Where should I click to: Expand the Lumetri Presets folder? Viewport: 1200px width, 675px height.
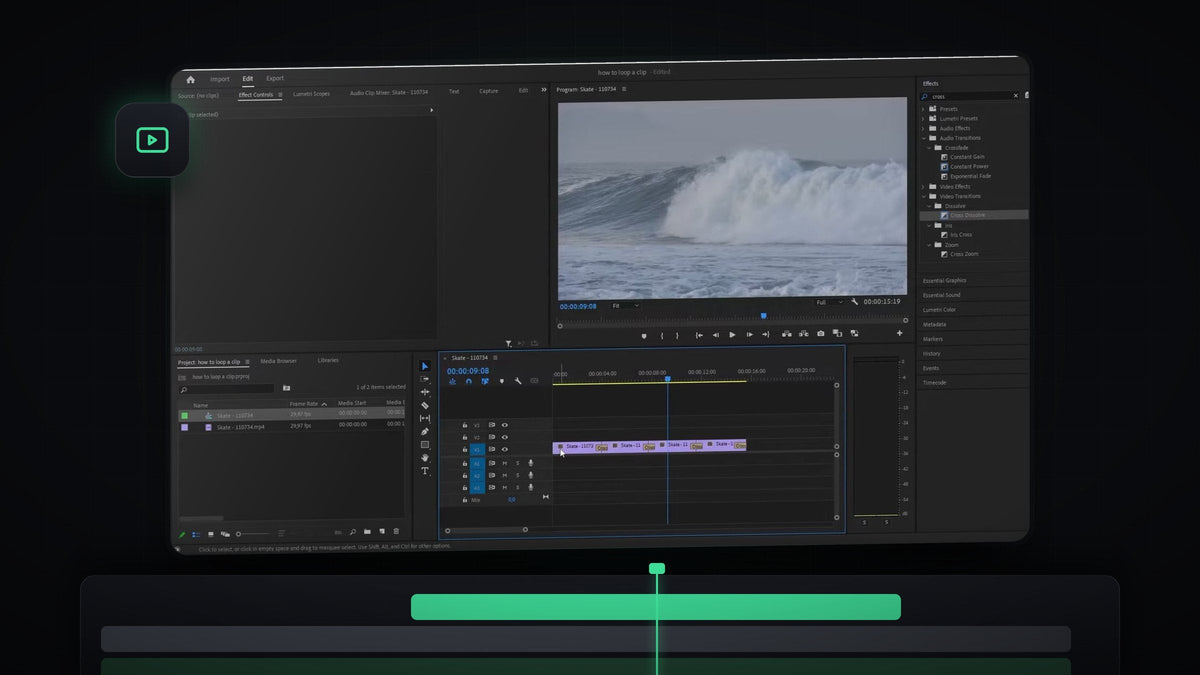tap(923, 118)
